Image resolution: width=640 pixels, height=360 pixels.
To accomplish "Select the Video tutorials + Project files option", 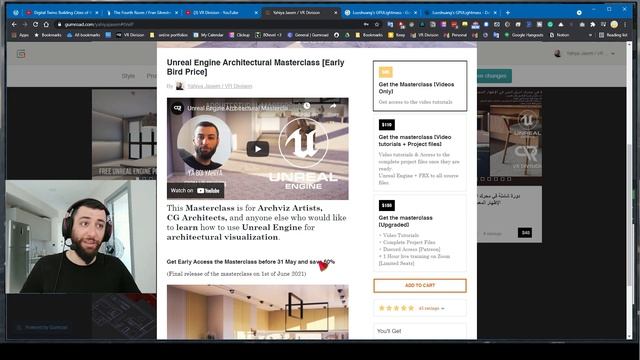I will [420, 153].
